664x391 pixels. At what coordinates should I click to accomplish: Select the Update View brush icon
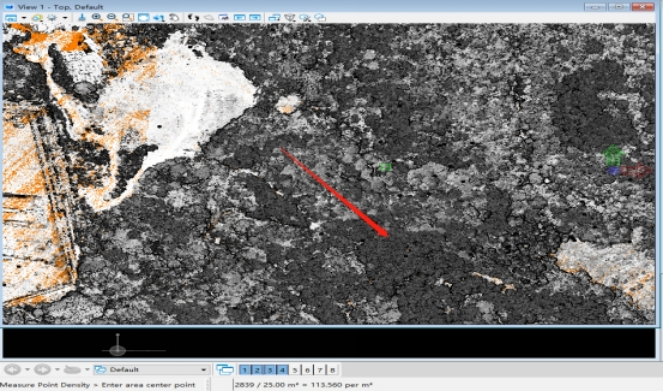81,17
